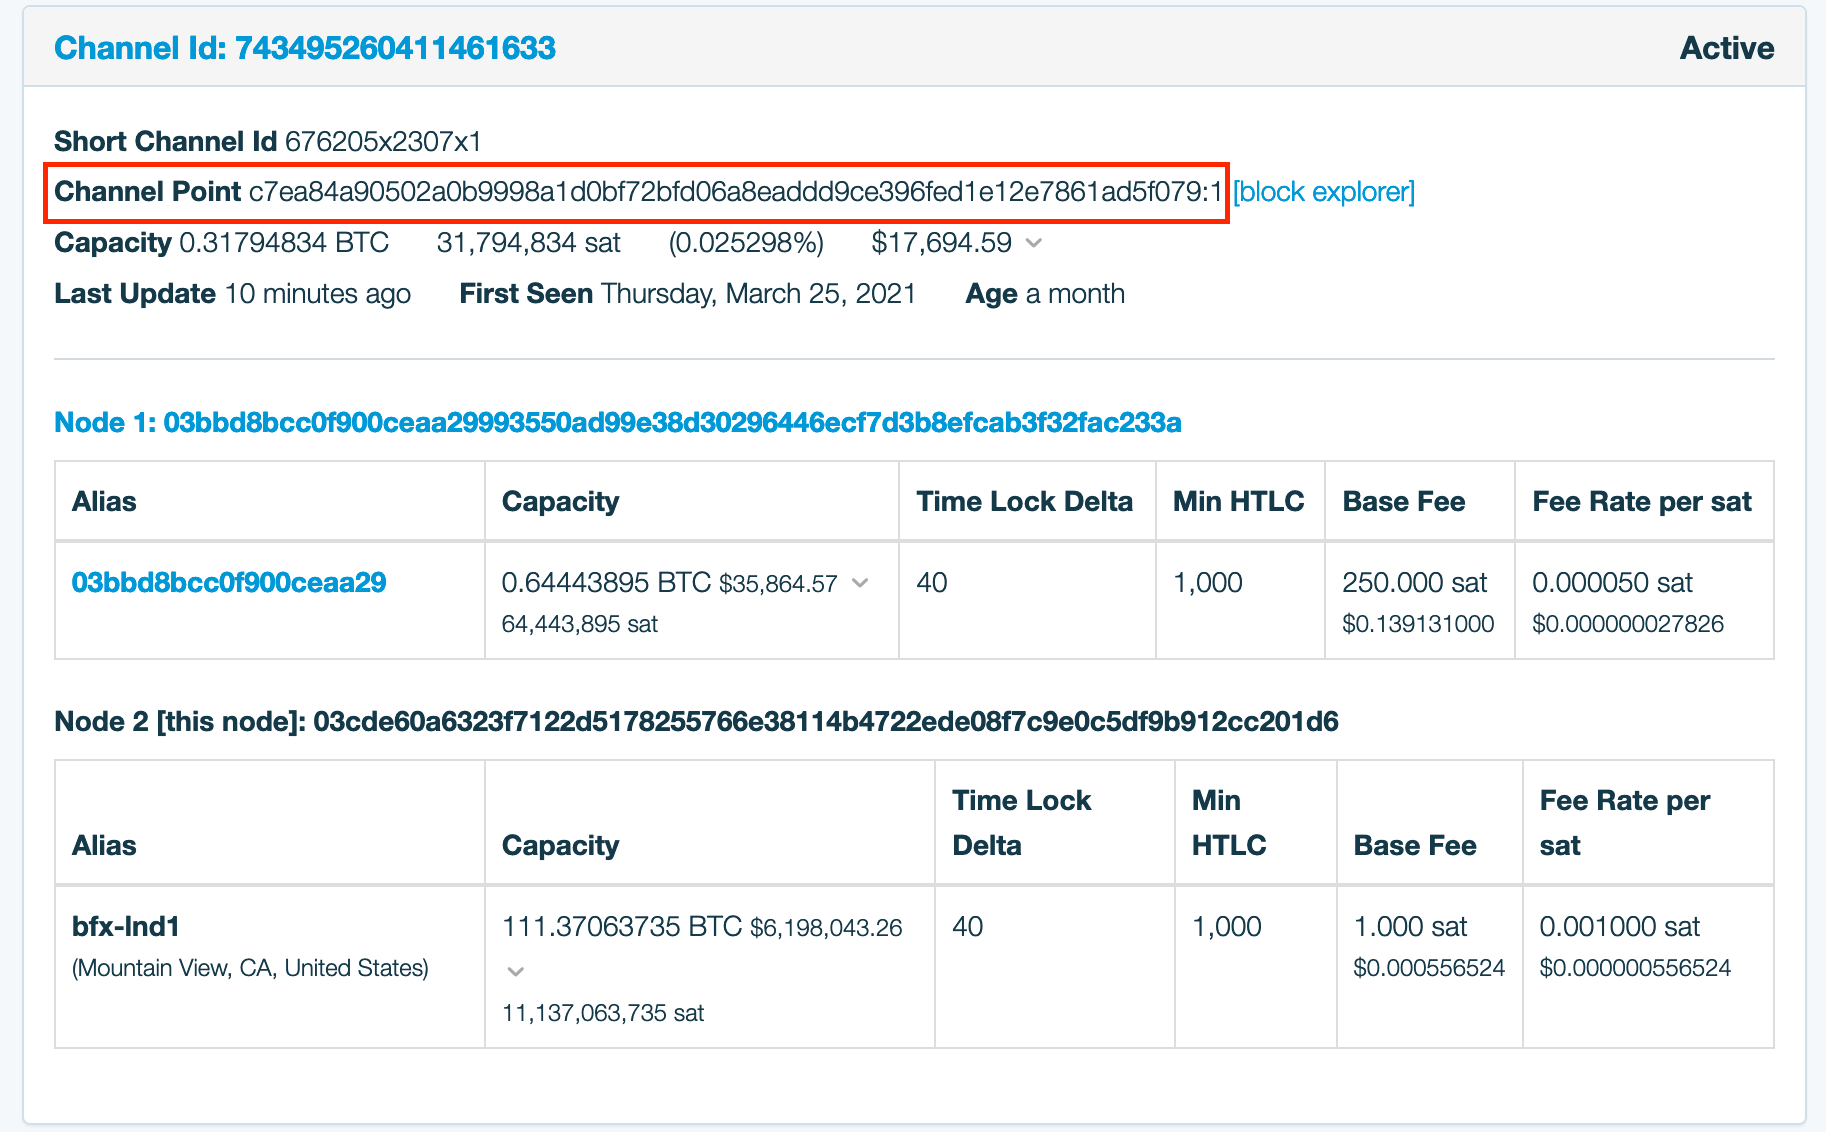
Task: Open the bfx-lnd1 node alias
Action: (125, 926)
